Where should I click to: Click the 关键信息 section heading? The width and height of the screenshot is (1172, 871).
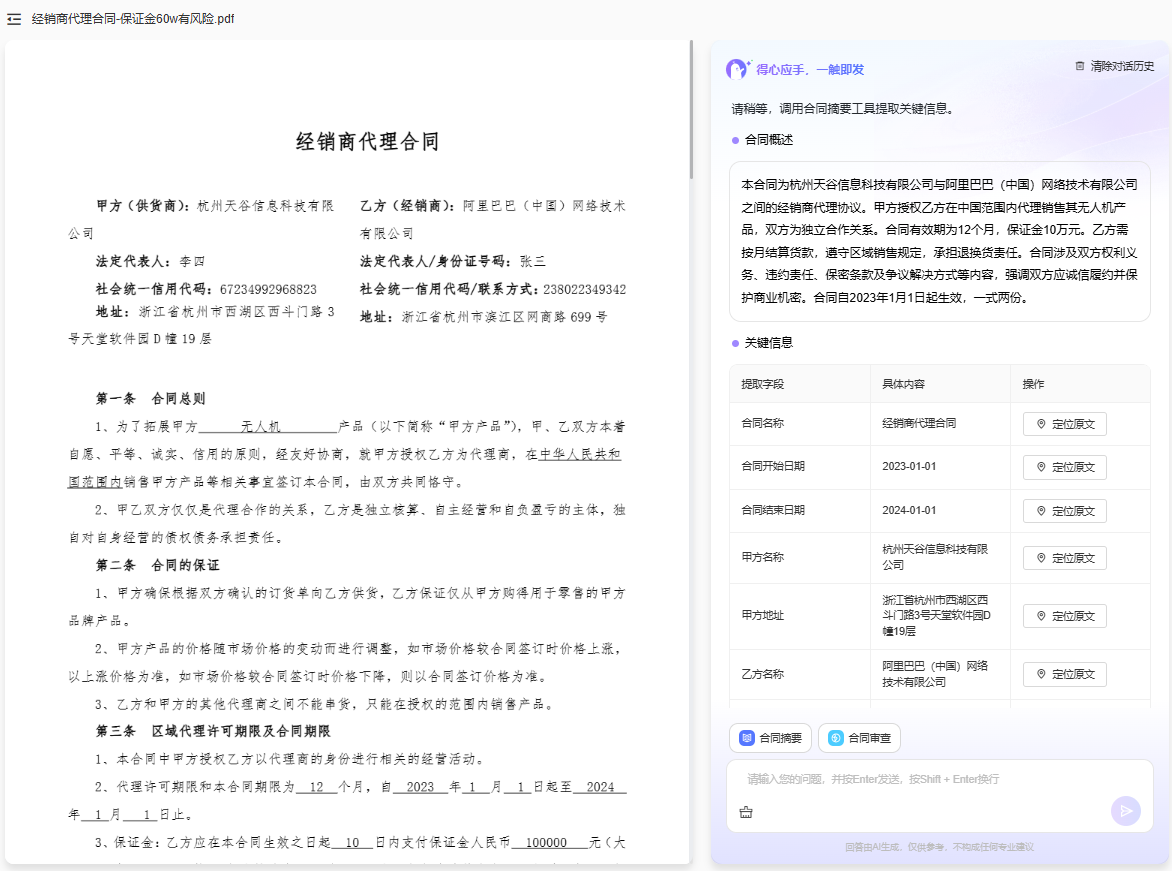click(768, 342)
